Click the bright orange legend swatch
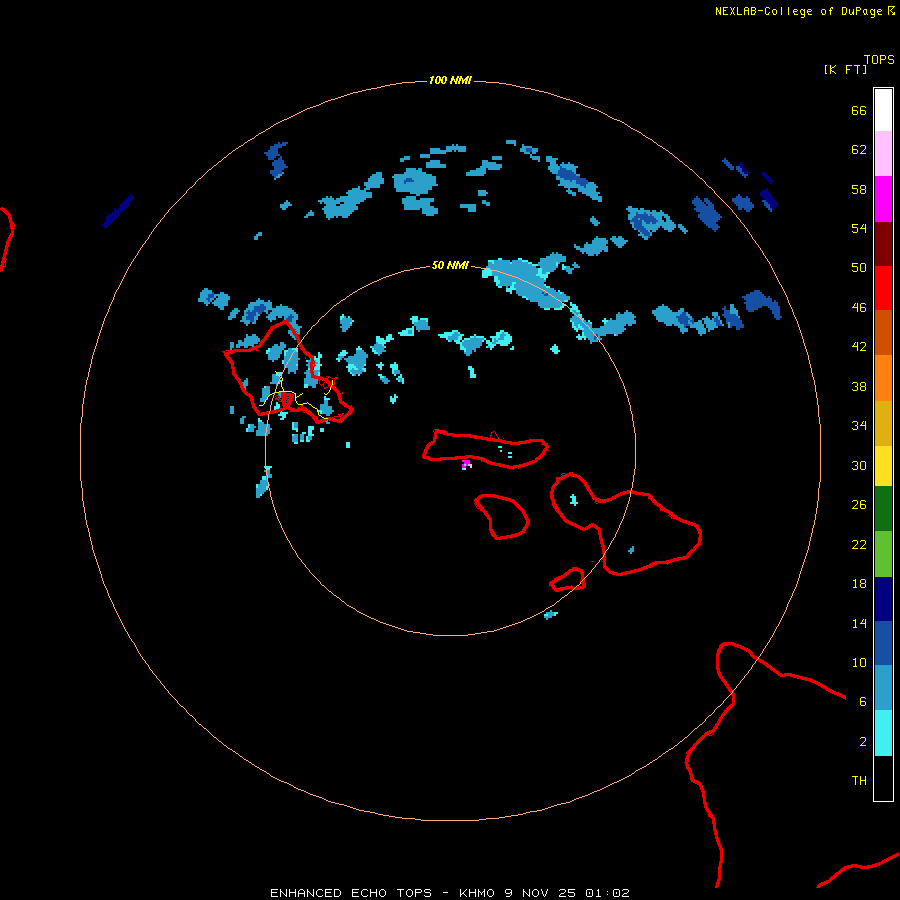The height and width of the screenshot is (900, 900). click(883, 378)
